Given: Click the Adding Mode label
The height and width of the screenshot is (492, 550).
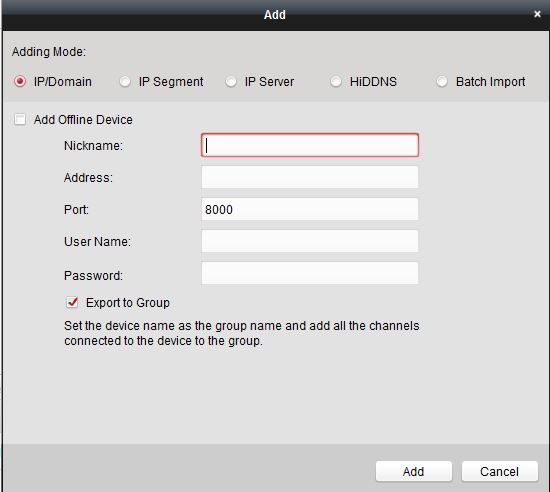Looking at the screenshot, I should tap(49, 52).
